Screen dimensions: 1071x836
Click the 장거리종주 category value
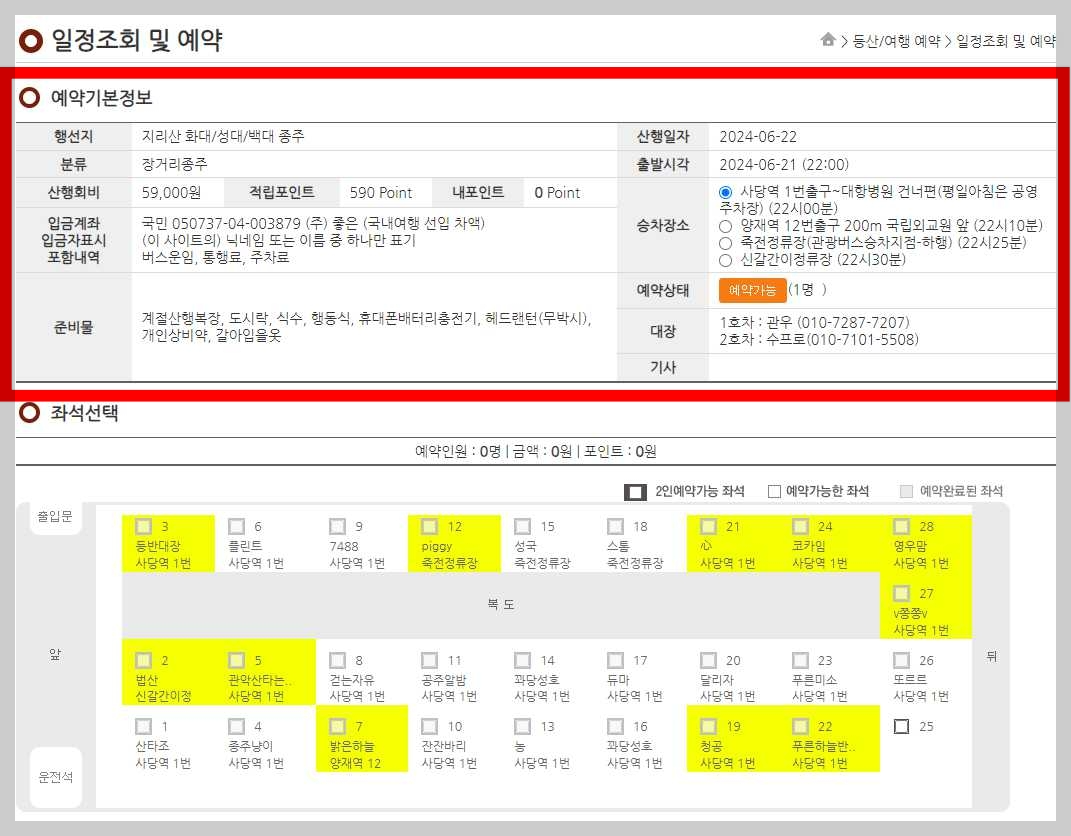174,164
